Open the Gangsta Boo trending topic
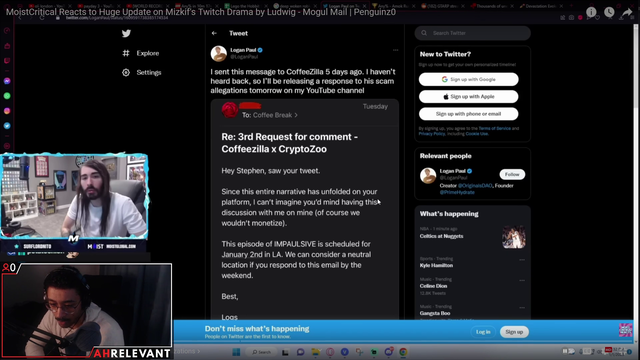The width and height of the screenshot is (640, 360). pos(435,313)
